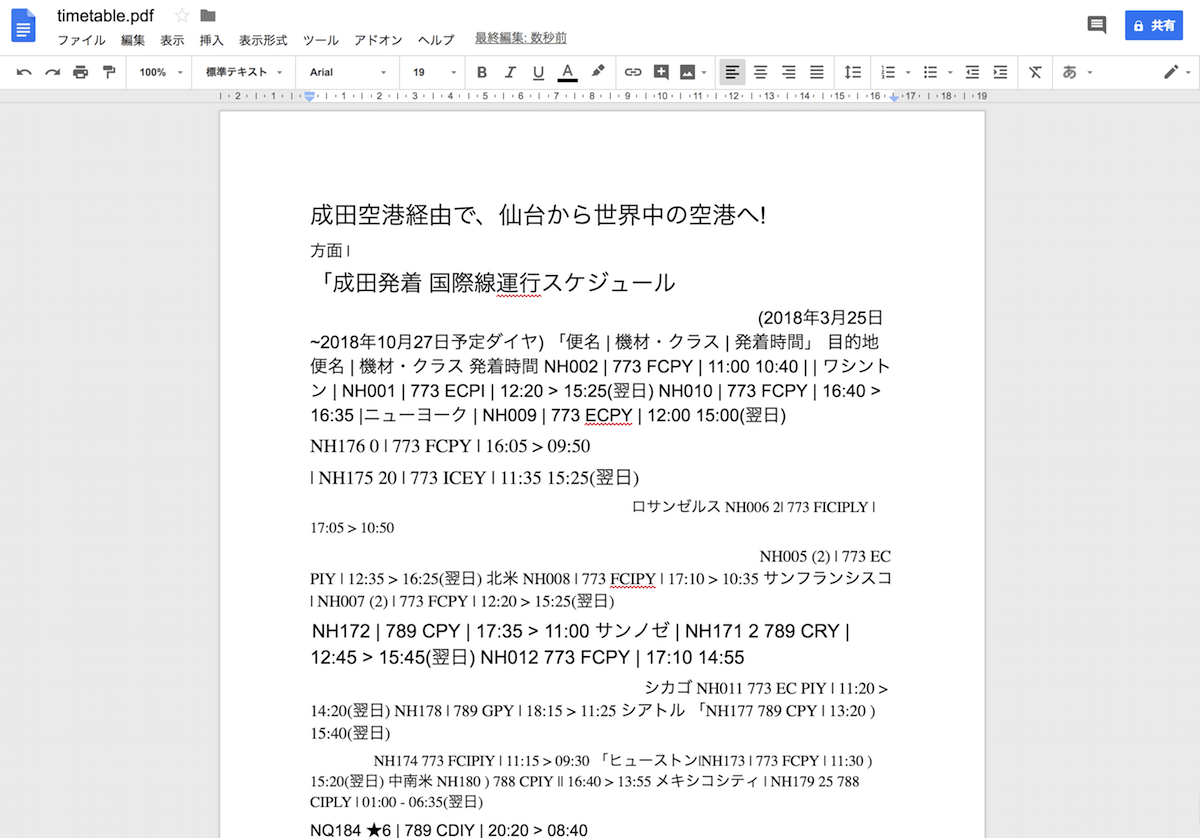Print the document

(x=80, y=72)
